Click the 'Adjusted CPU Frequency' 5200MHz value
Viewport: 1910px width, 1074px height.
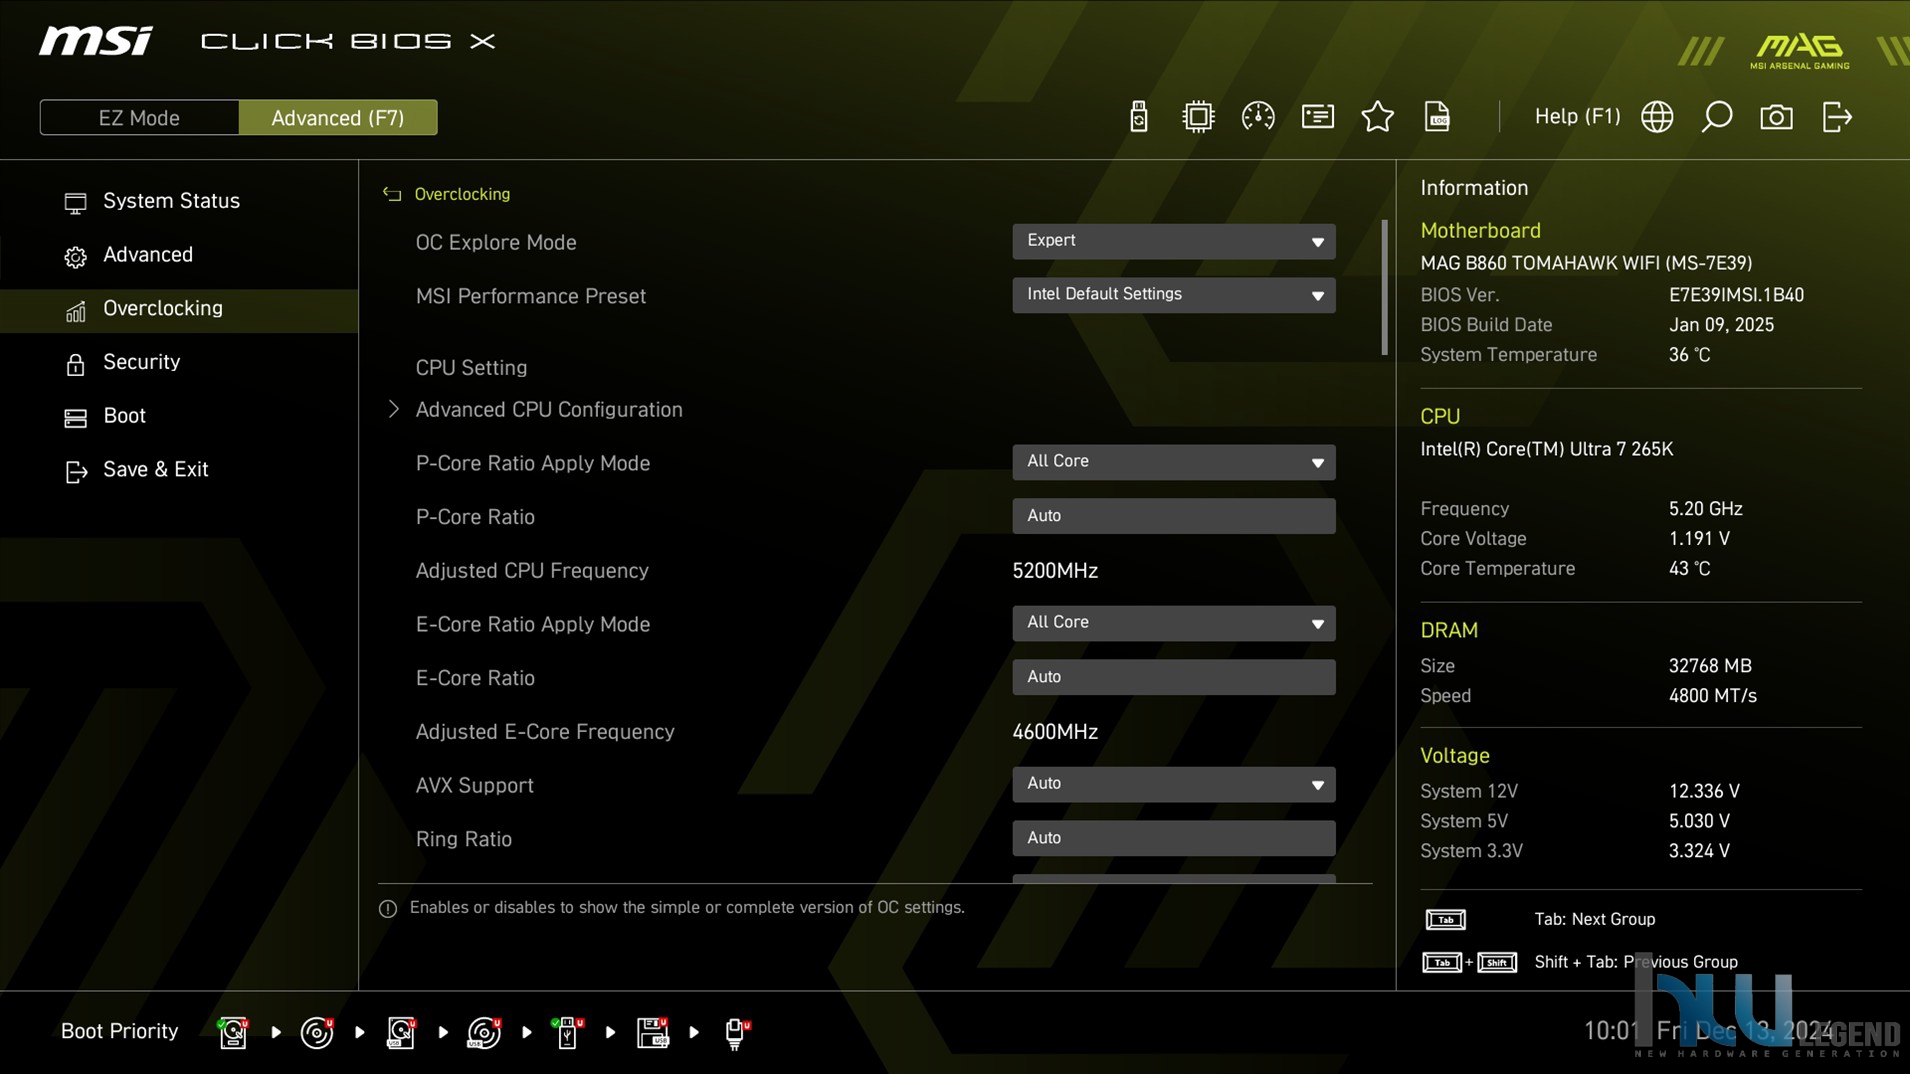click(1055, 571)
